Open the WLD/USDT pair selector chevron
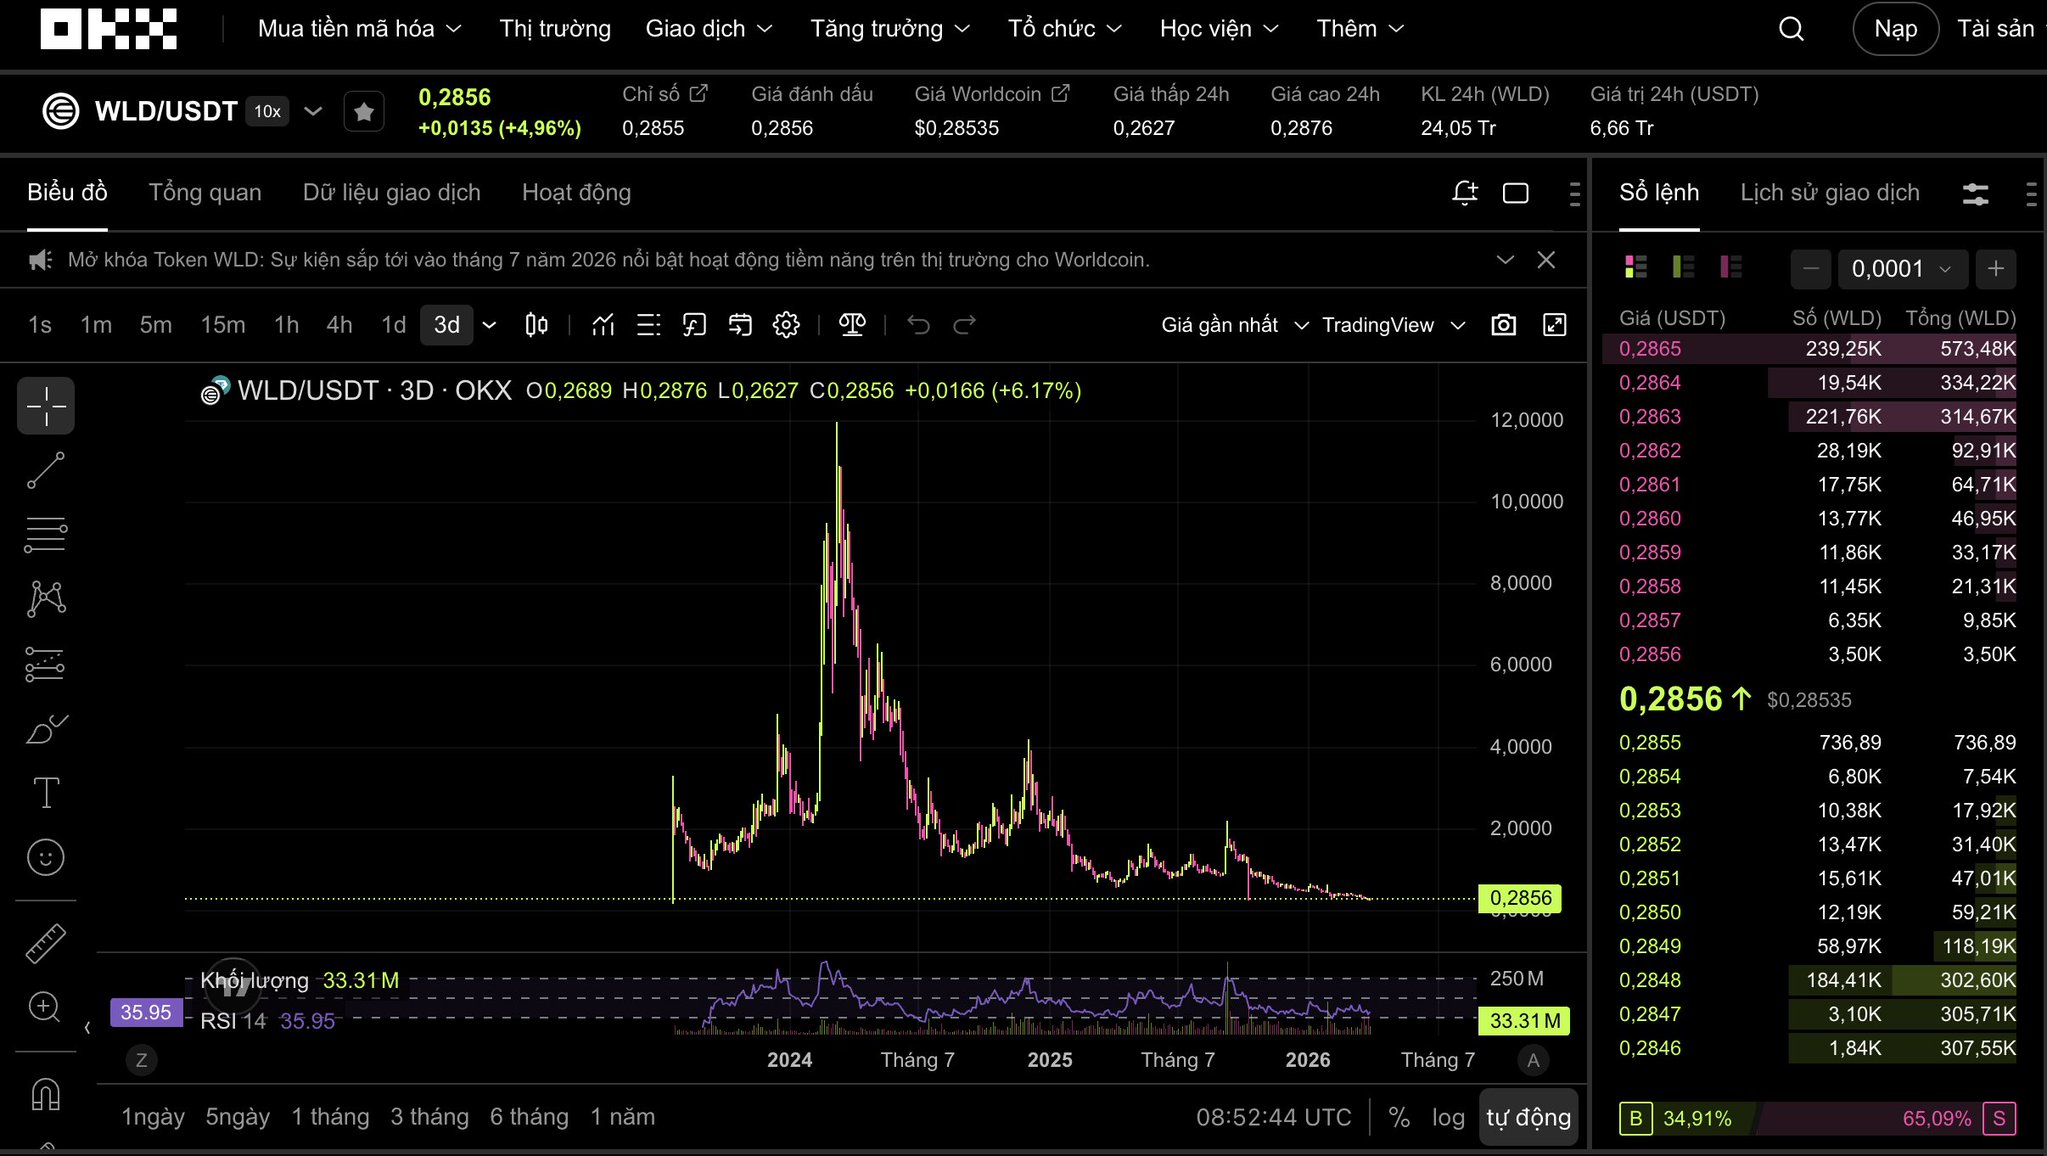2047x1156 pixels. tap(313, 111)
